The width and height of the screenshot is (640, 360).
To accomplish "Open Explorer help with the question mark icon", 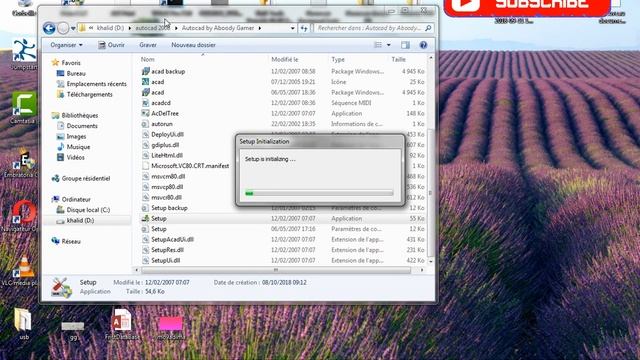I will pos(423,45).
